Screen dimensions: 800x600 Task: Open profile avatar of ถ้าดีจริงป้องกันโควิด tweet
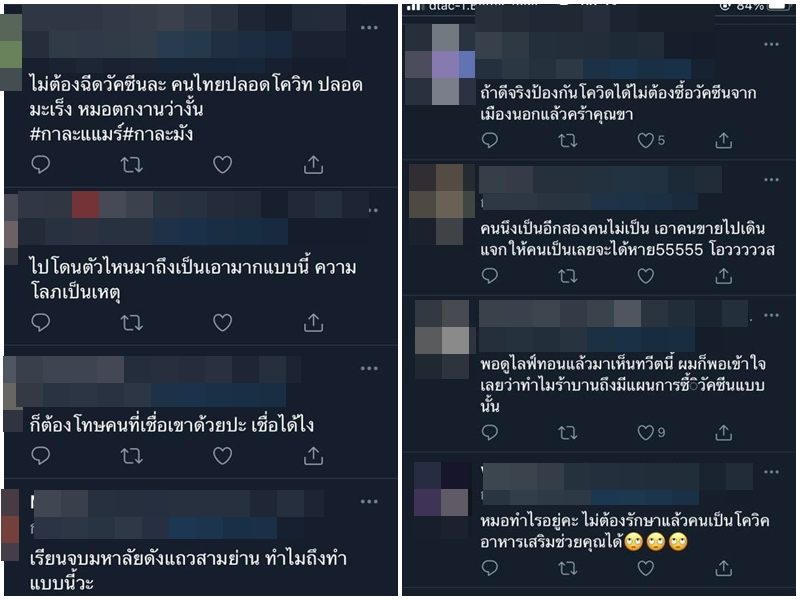point(441,64)
